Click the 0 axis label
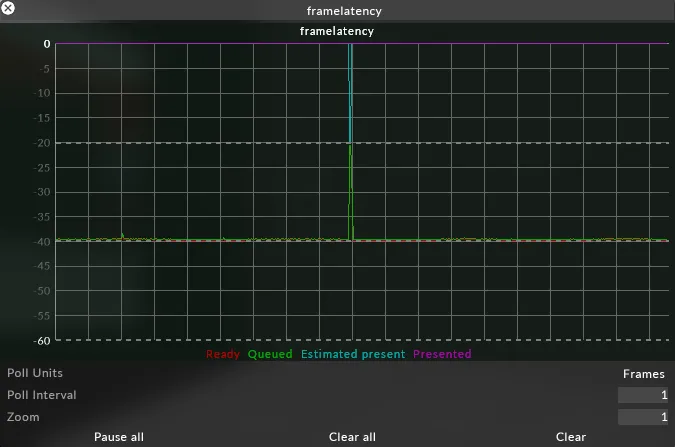 pyautogui.click(x=46, y=44)
